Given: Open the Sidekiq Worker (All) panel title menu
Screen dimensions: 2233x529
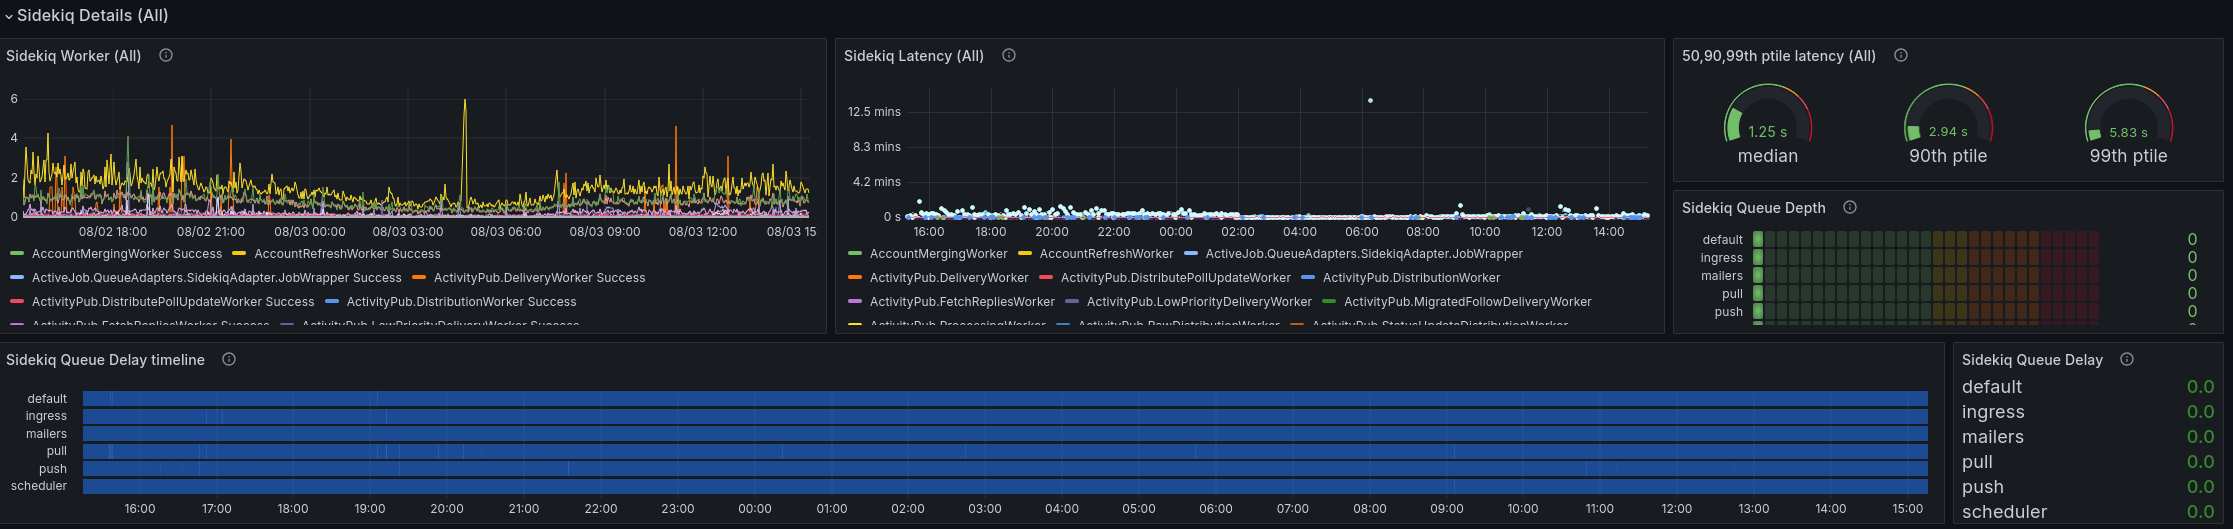Looking at the screenshot, I should coord(74,56).
